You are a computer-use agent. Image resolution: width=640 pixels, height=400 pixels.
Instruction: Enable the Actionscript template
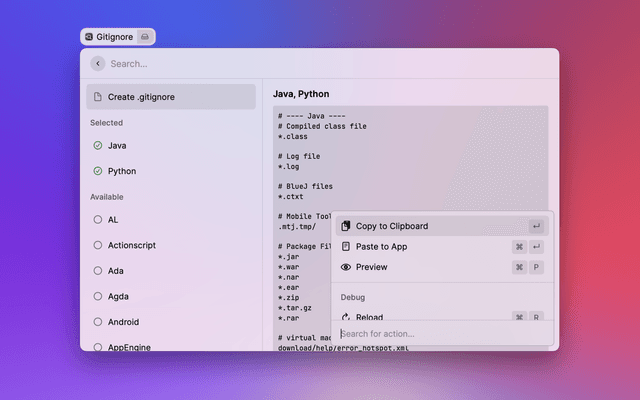point(97,245)
